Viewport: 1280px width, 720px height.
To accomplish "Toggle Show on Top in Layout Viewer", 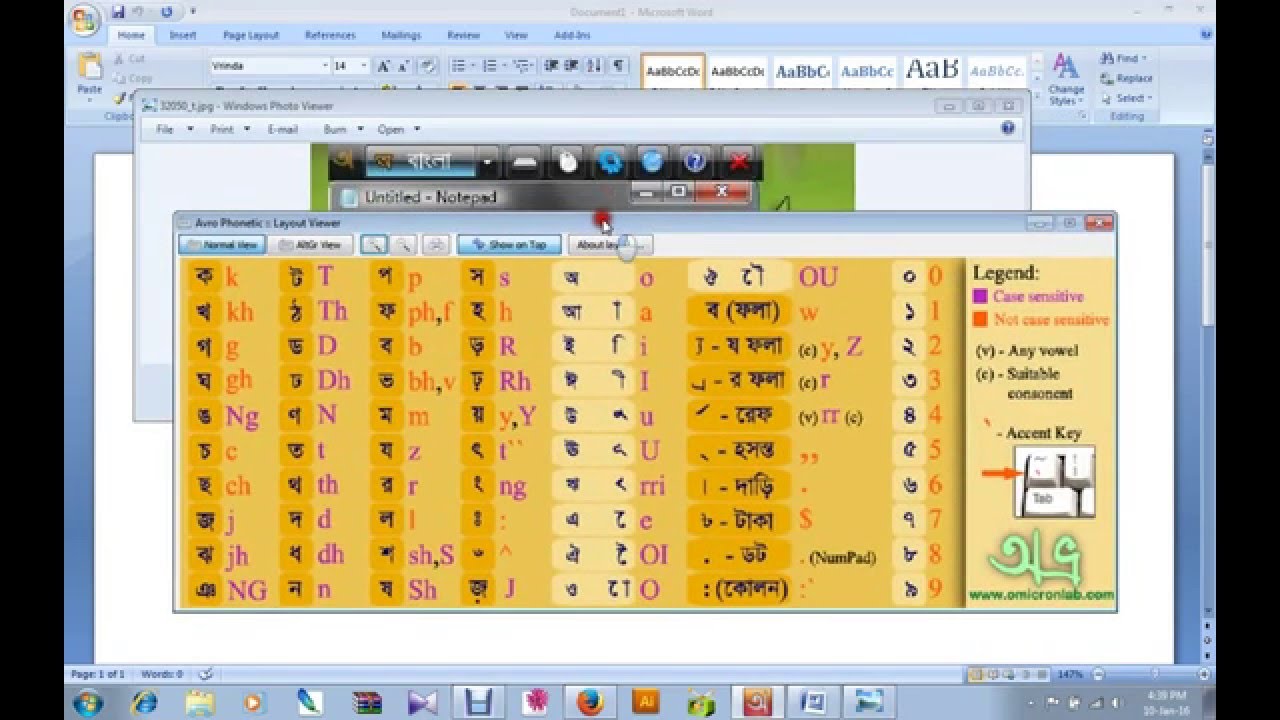I will [509, 244].
